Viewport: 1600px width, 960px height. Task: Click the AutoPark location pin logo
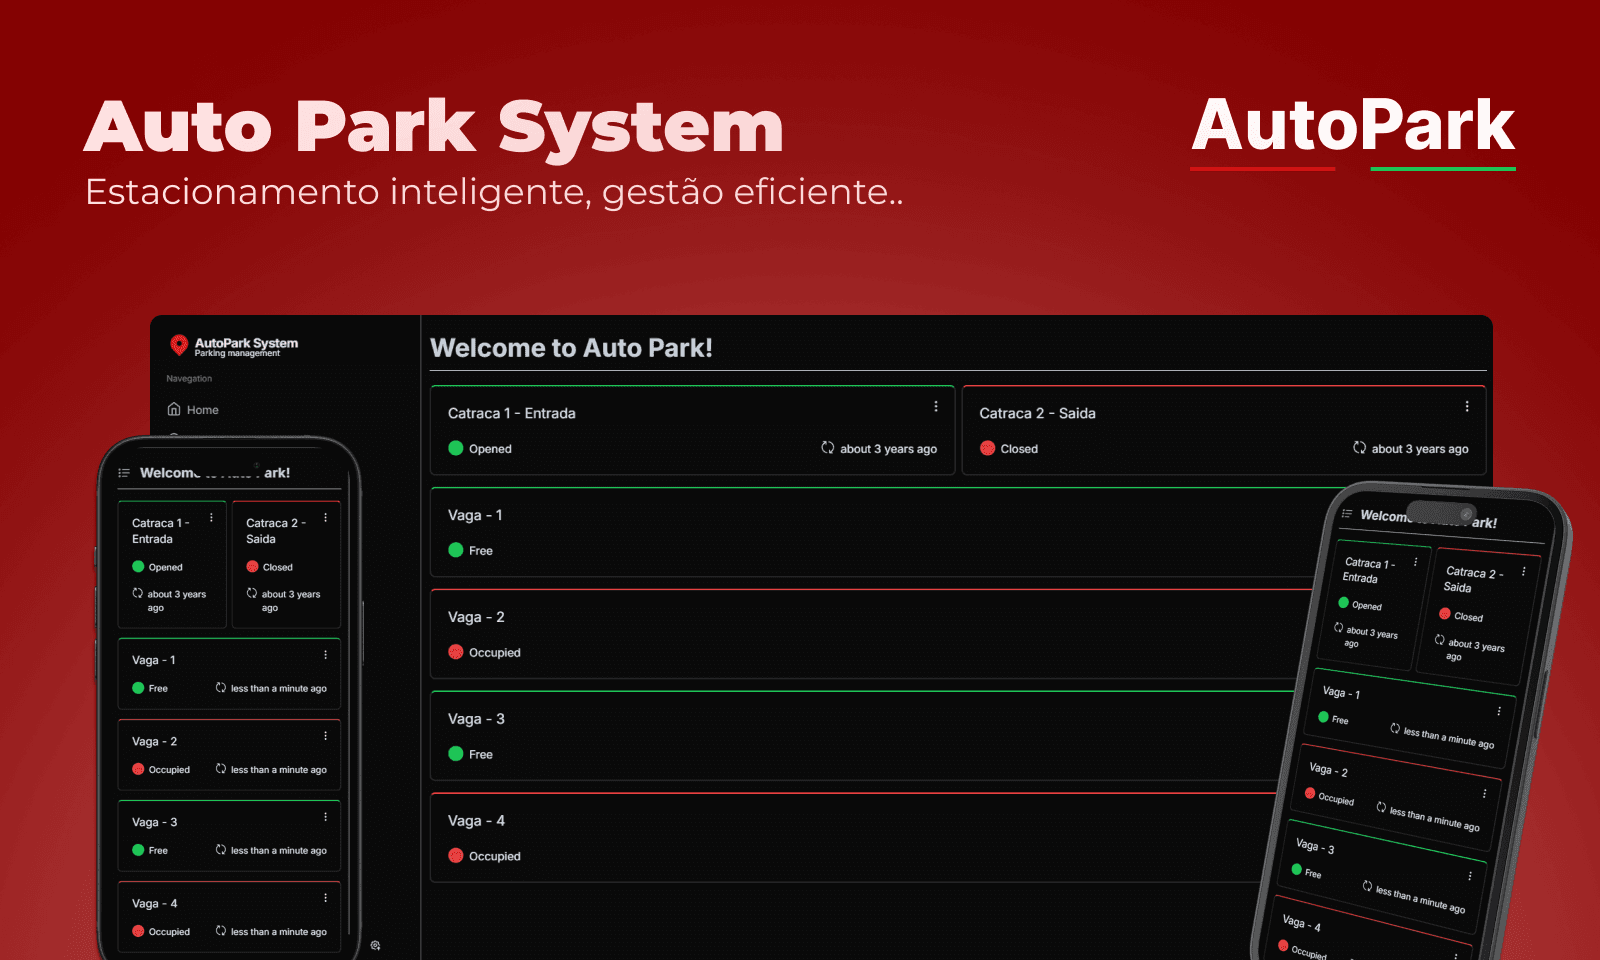(x=181, y=346)
